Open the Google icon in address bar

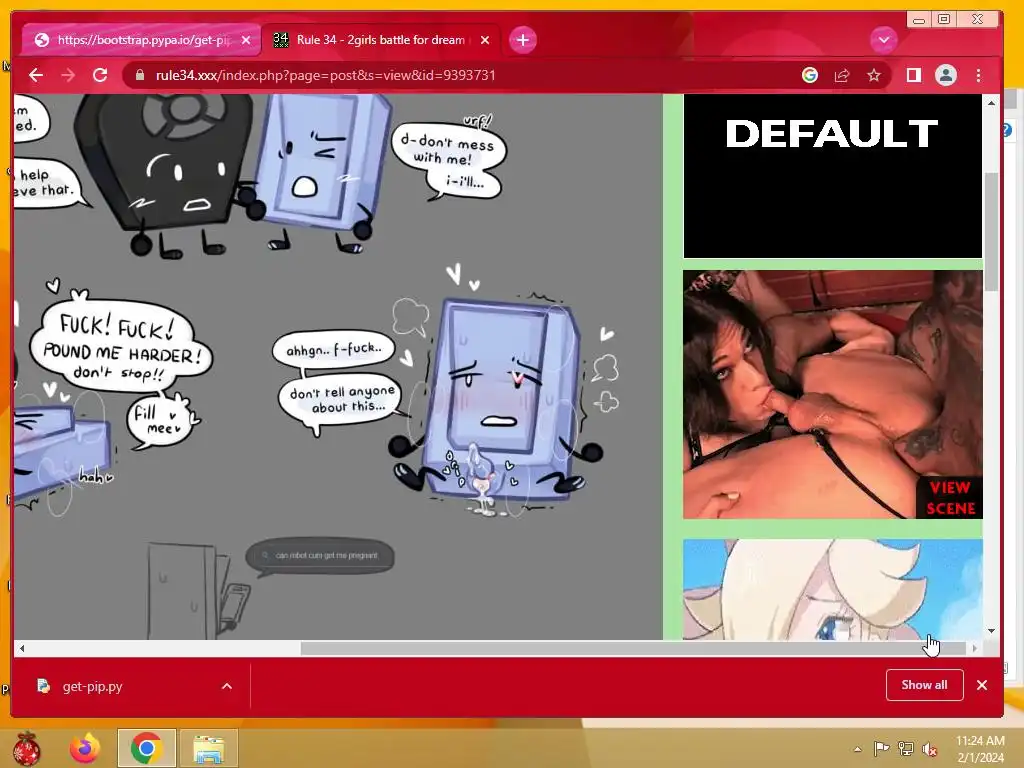point(810,75)
